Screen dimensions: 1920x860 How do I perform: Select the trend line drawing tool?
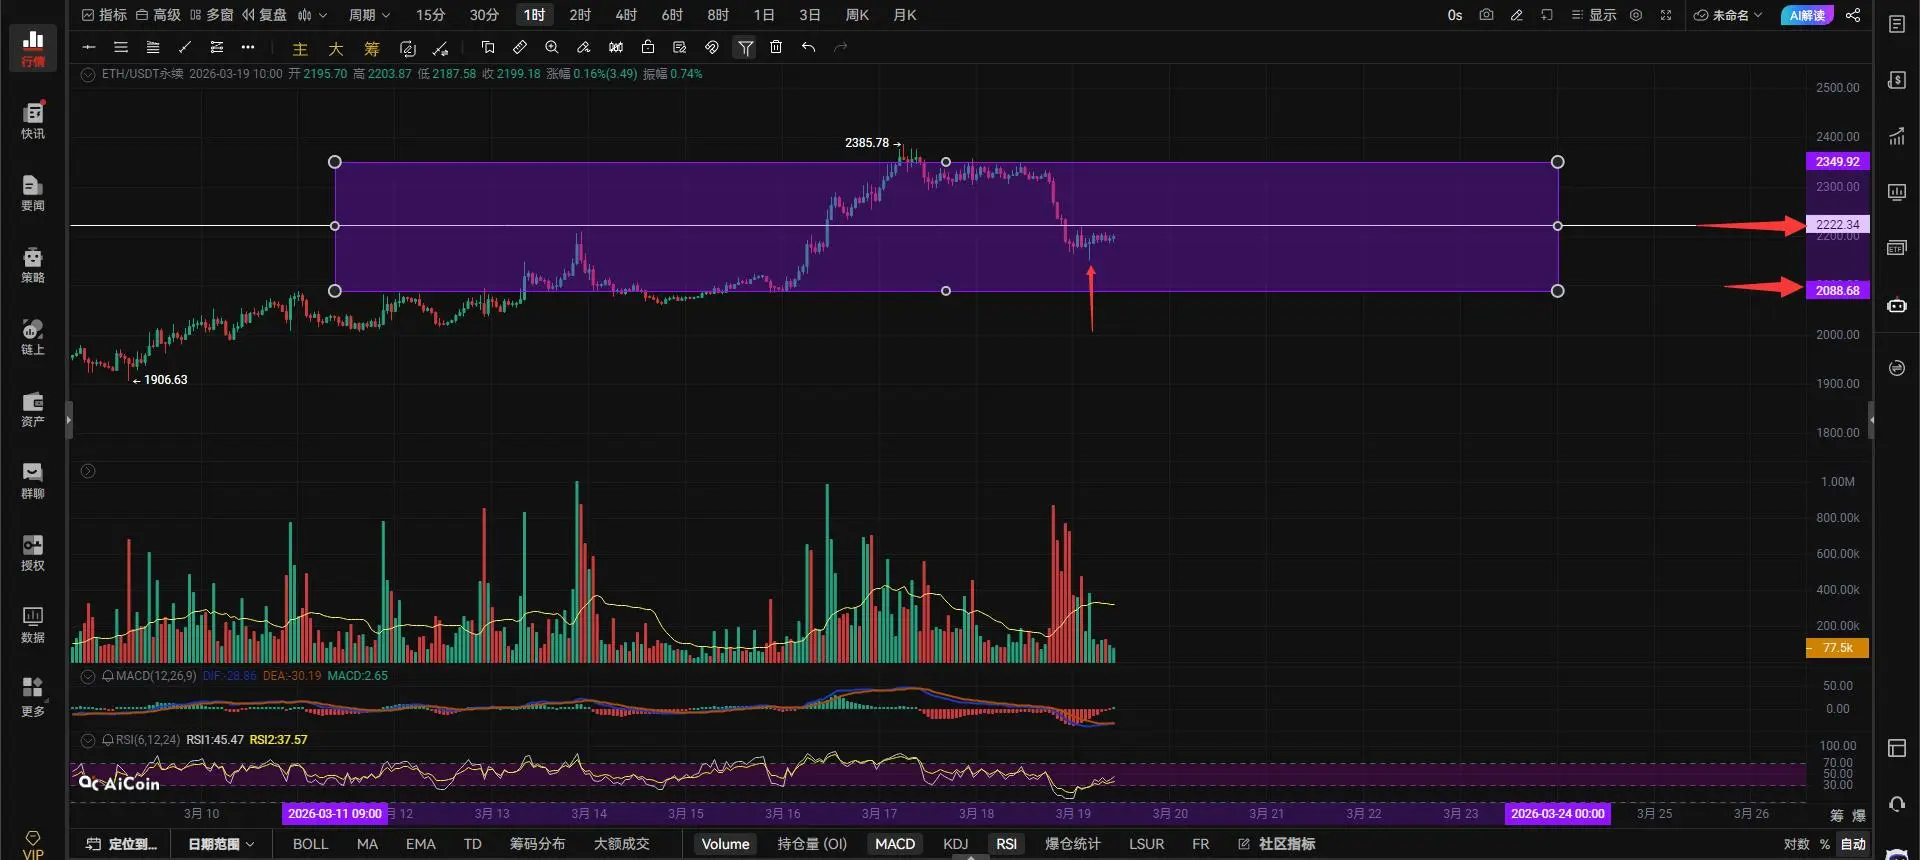[185, 47]
